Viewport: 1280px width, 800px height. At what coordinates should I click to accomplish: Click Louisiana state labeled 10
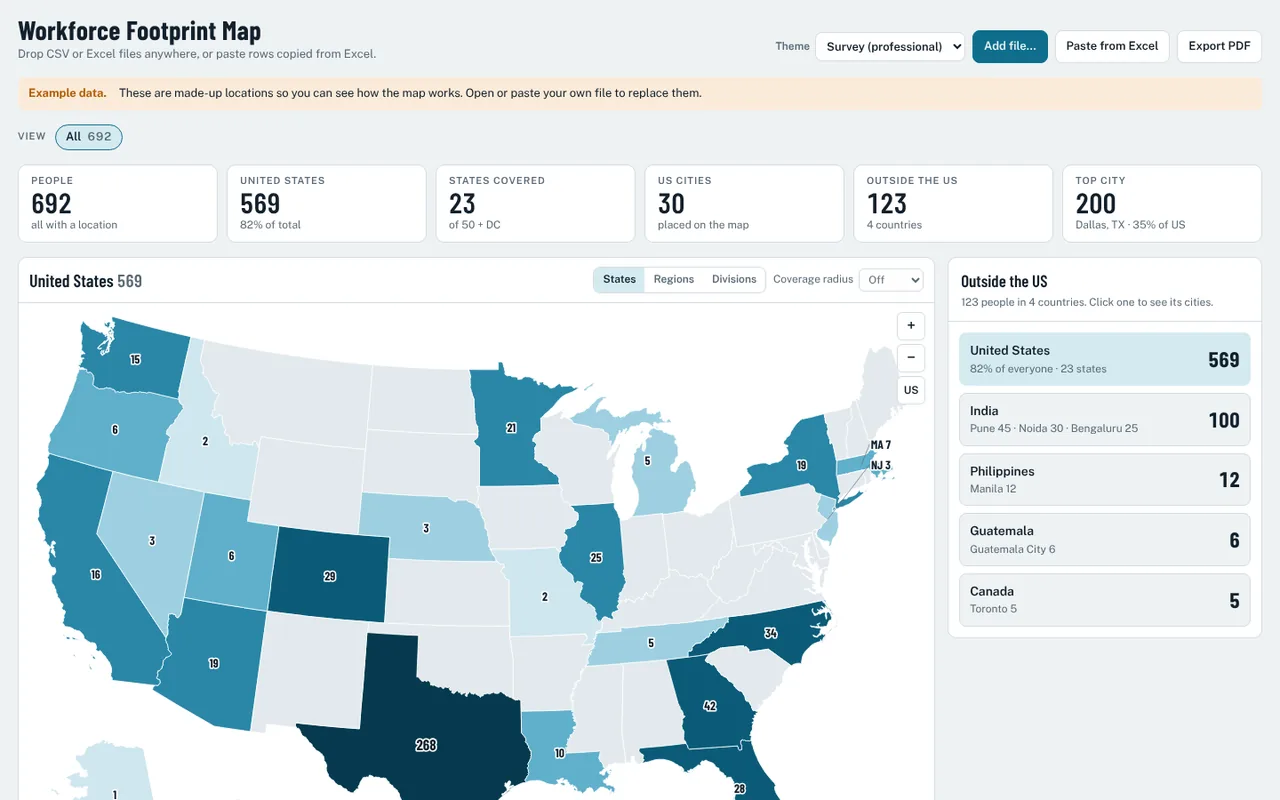point(559,753)
